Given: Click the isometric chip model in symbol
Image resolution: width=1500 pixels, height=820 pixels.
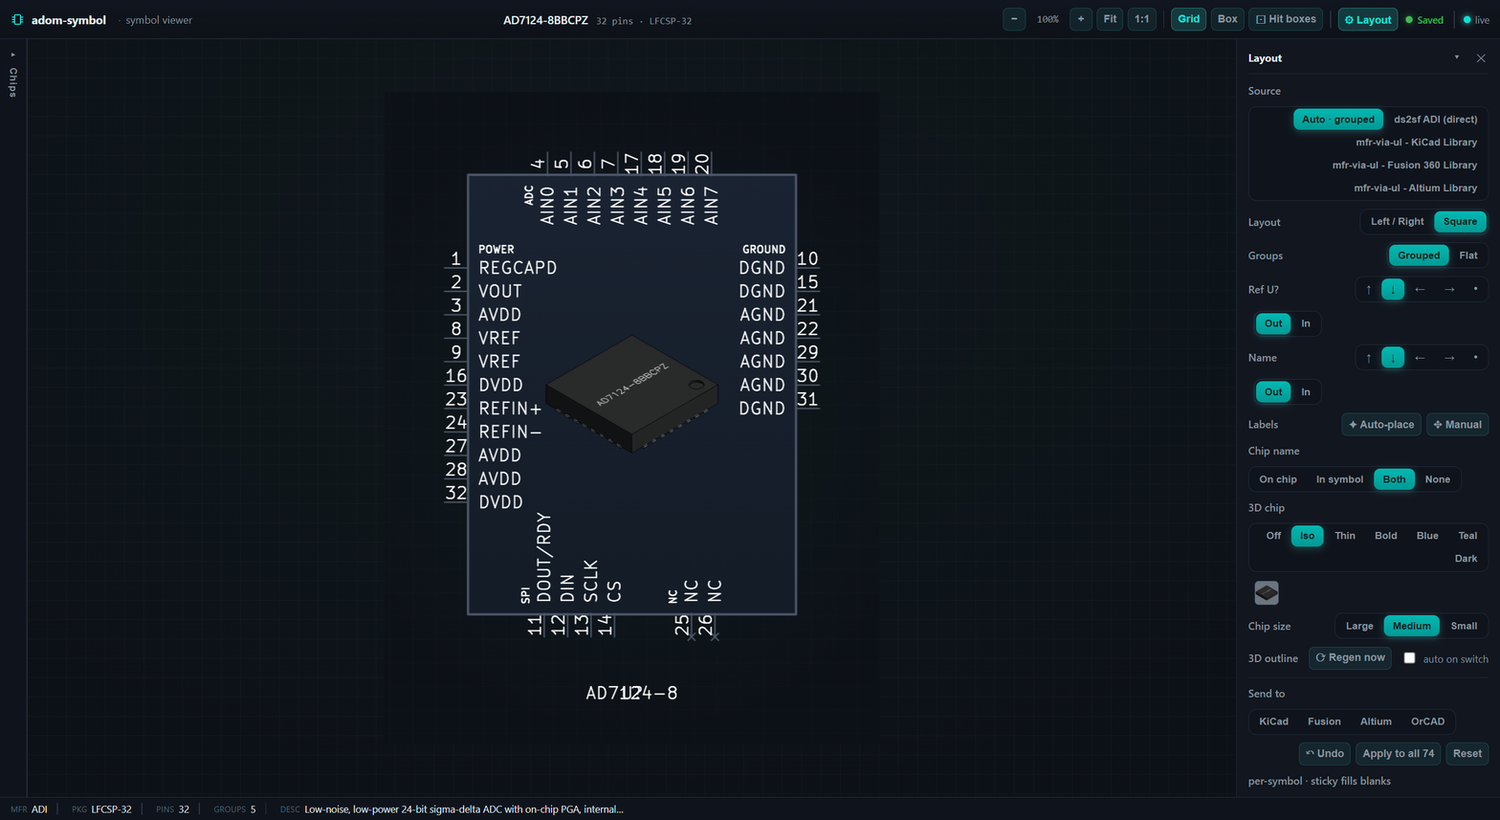Looking at the screenshot, I should [632, 394].
